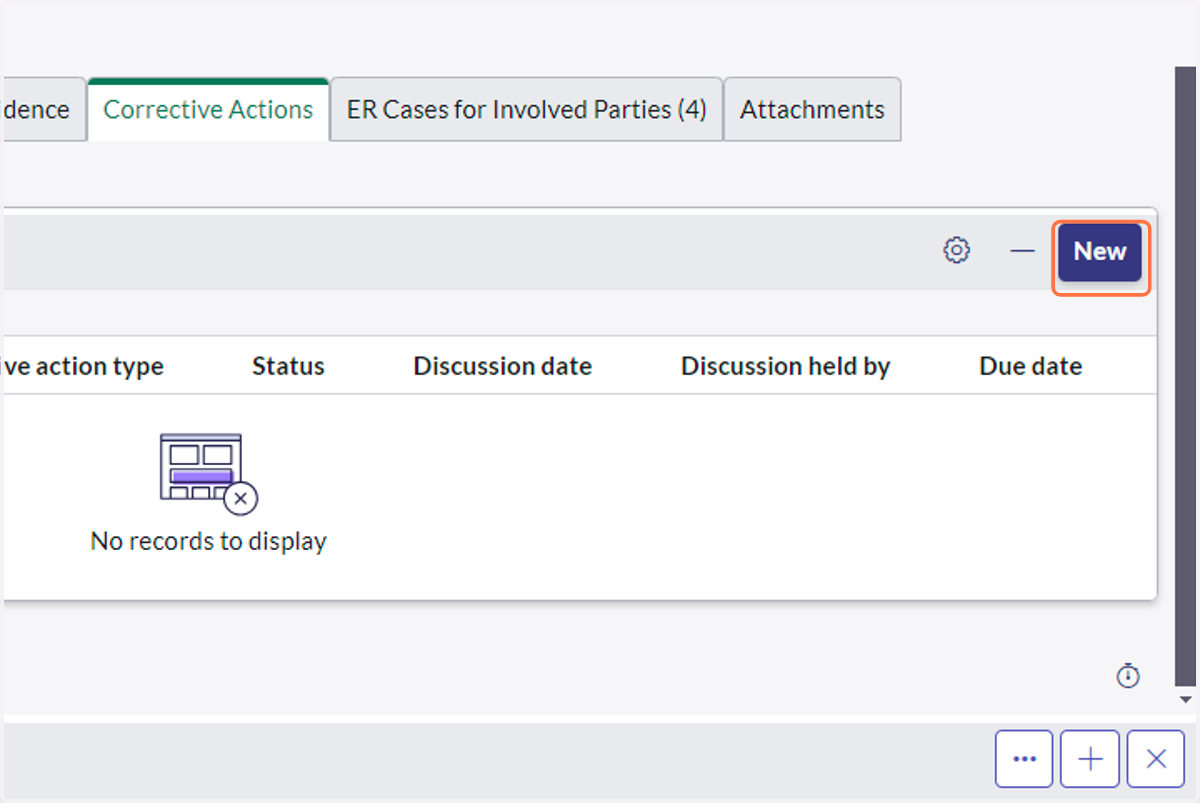Viewport: 1200px width, 803px height.
Task: Open the Attachments tab
Action: pyautogui.click(x=812, y=110)
